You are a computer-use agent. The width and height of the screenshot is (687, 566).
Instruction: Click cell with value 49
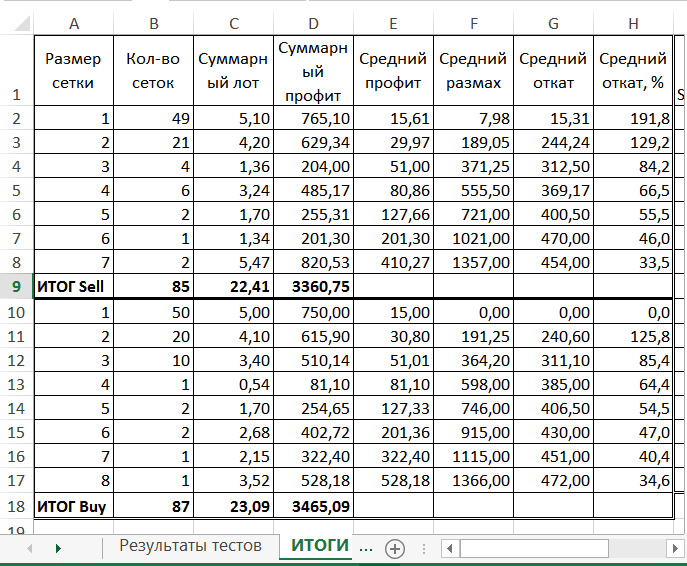153,118
